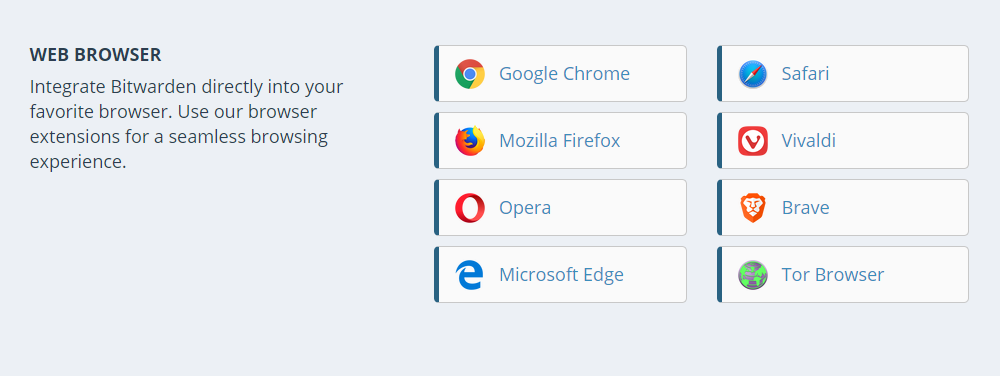Click the Safari compass icon

coord(753,74)
